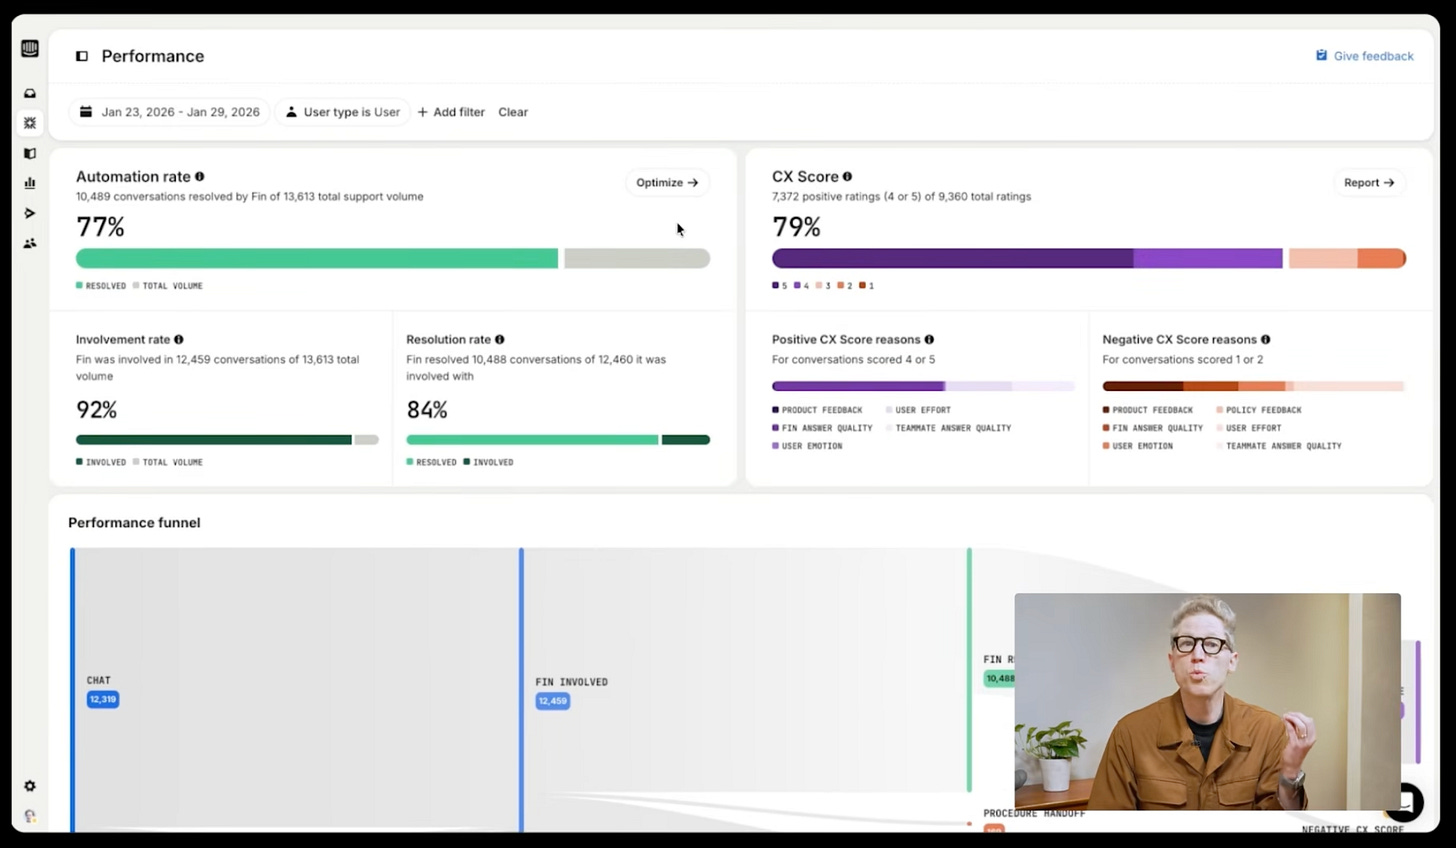Click the 92% involvement rate value
The image size is (1456, 848).
(97, 410)
